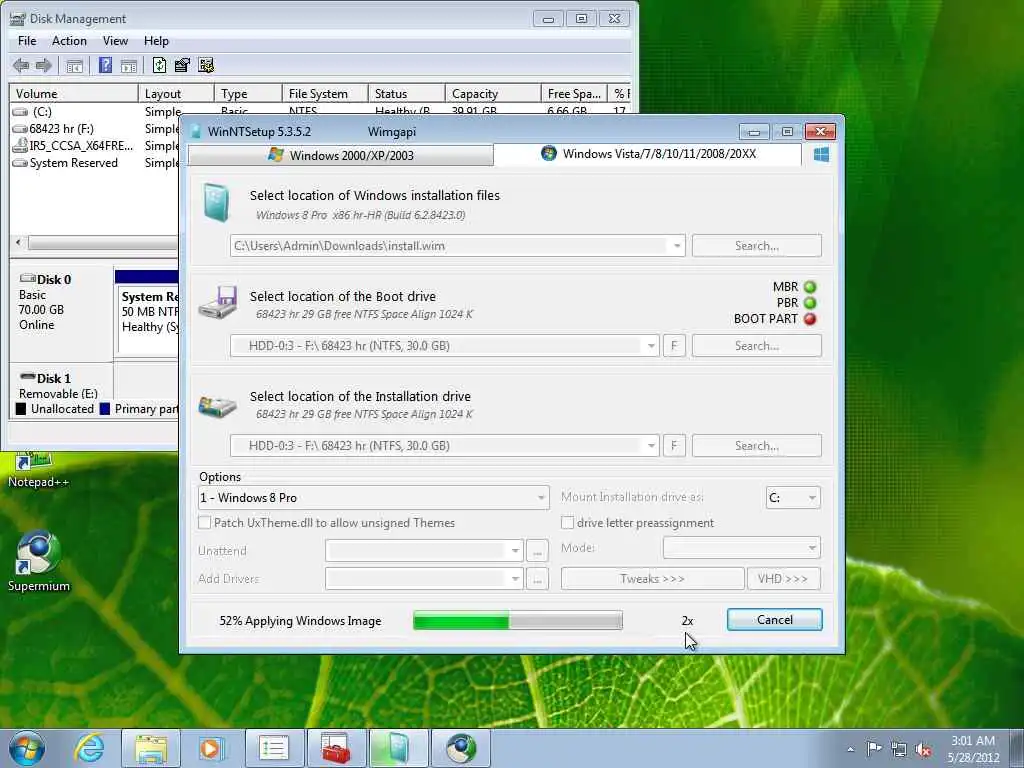Sort by the Capacity column header
This screenshot has width=1024, height=768.
pyautogui.click(x=493, y=93)
